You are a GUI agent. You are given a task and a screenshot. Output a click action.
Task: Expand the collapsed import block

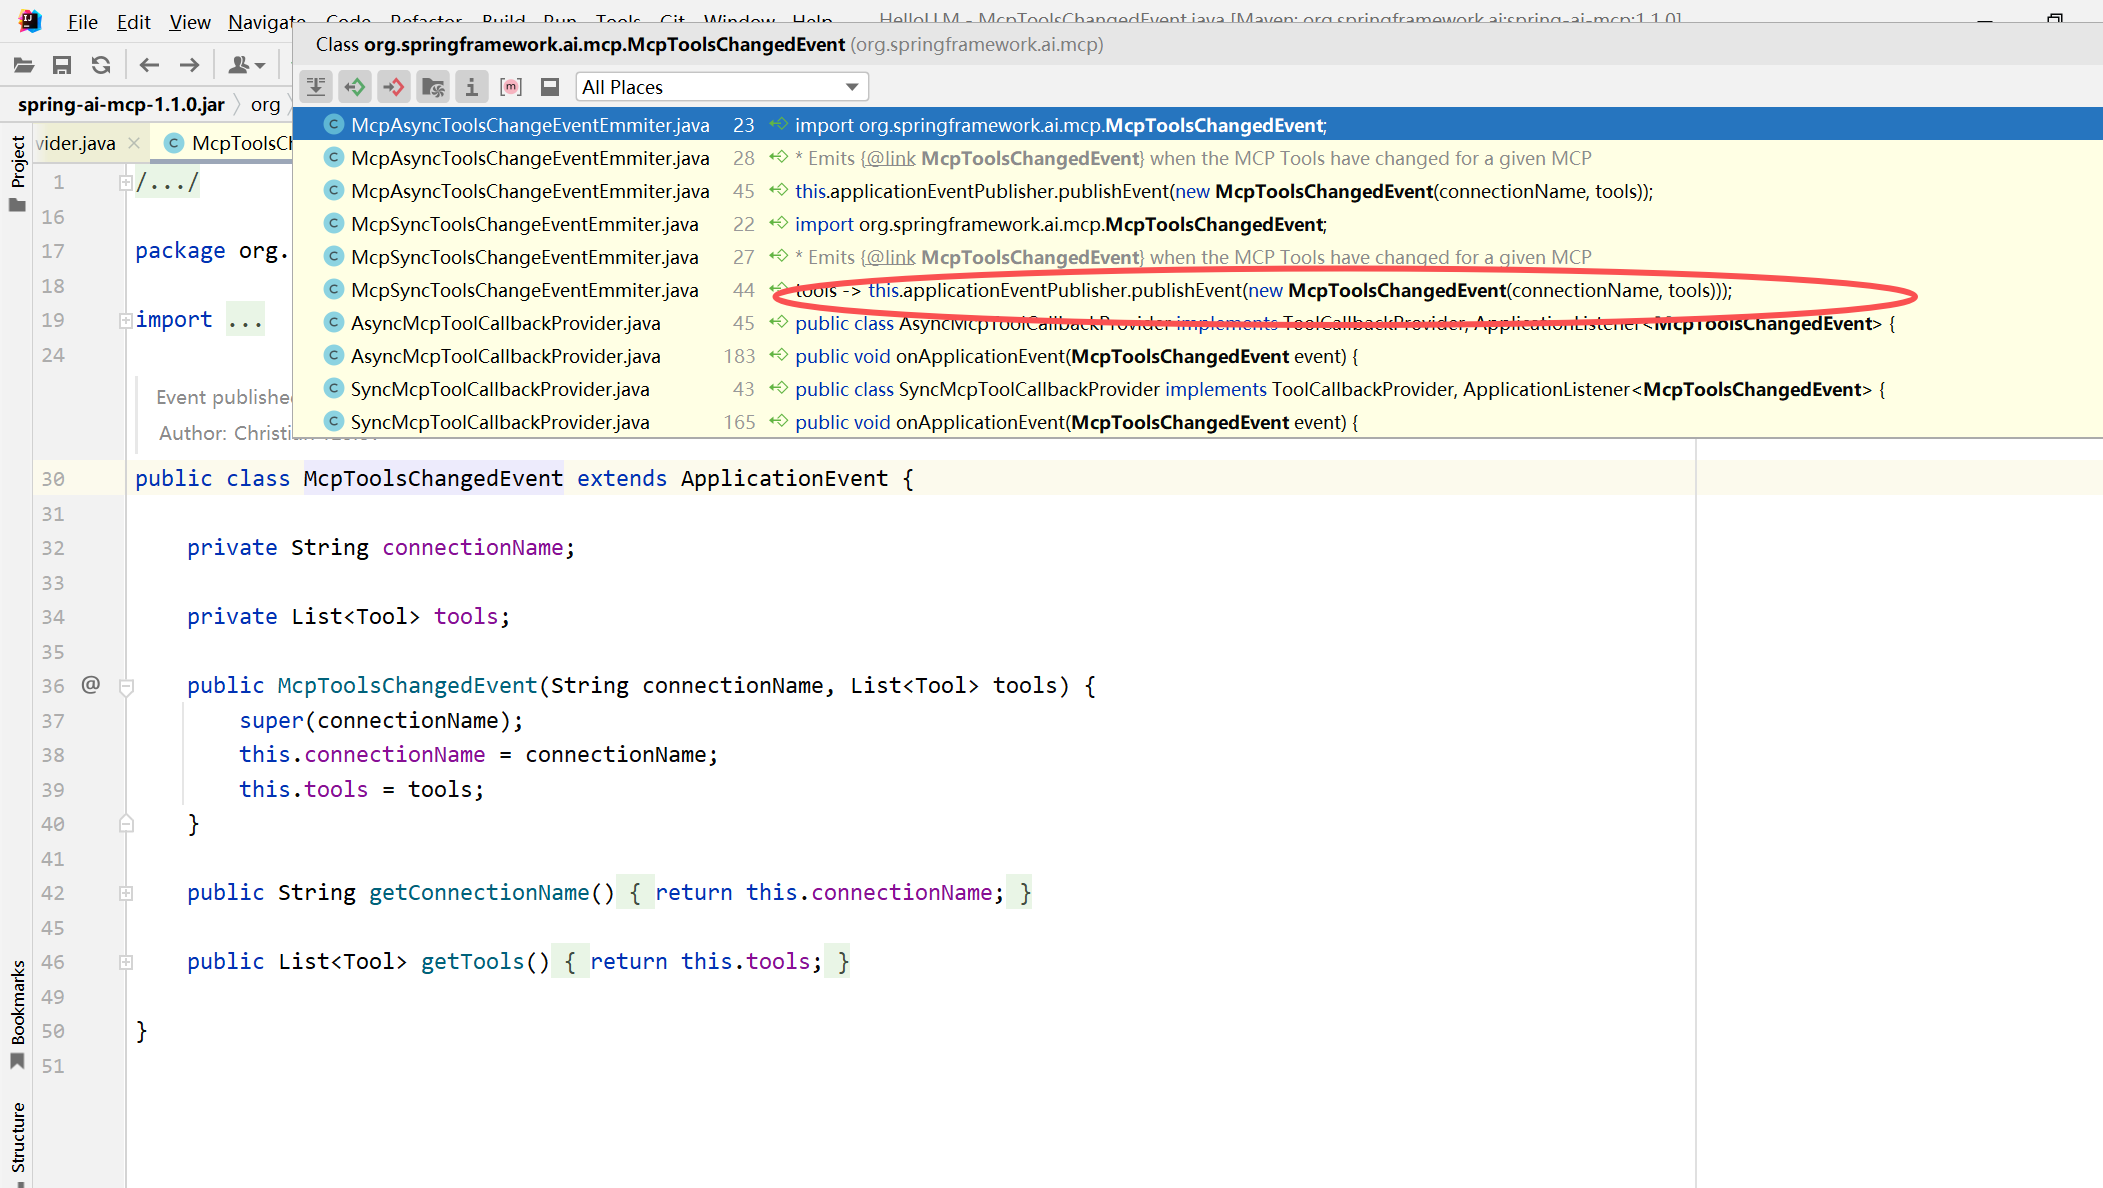[126, 321]
